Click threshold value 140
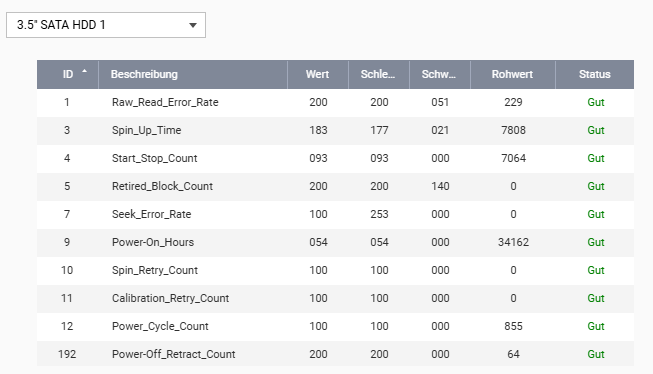The width and height of the screenshot is (653, 374). tap(440, 186)
